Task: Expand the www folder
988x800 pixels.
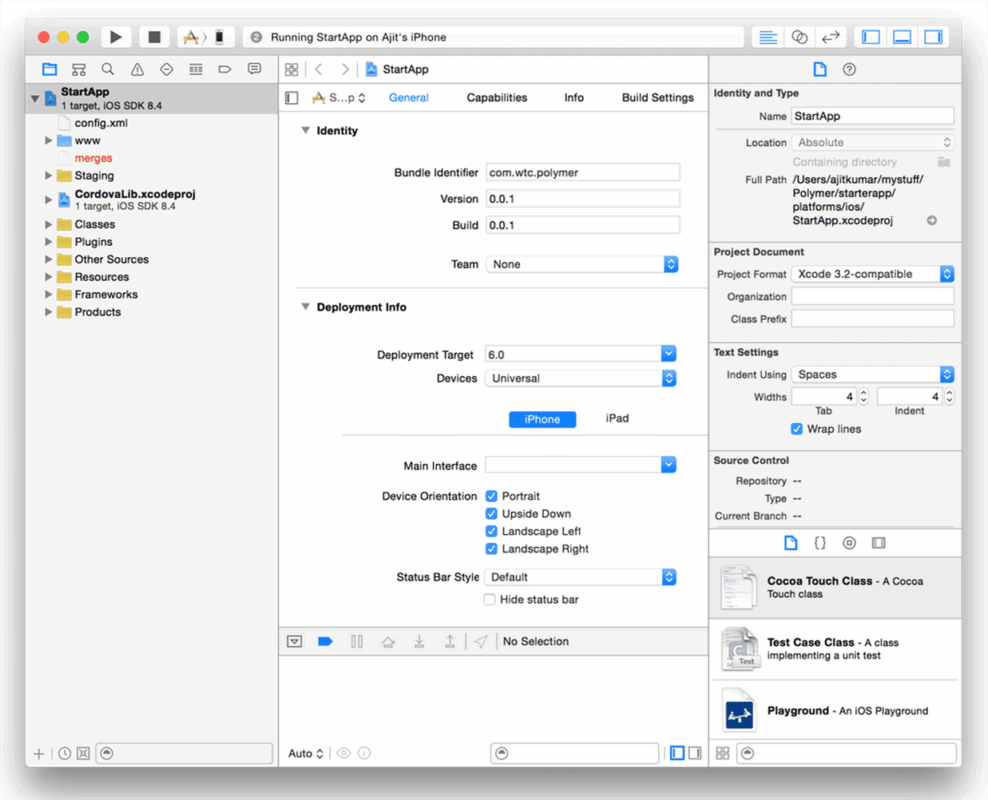Action: pyautogui.click(x=48, y=140)
